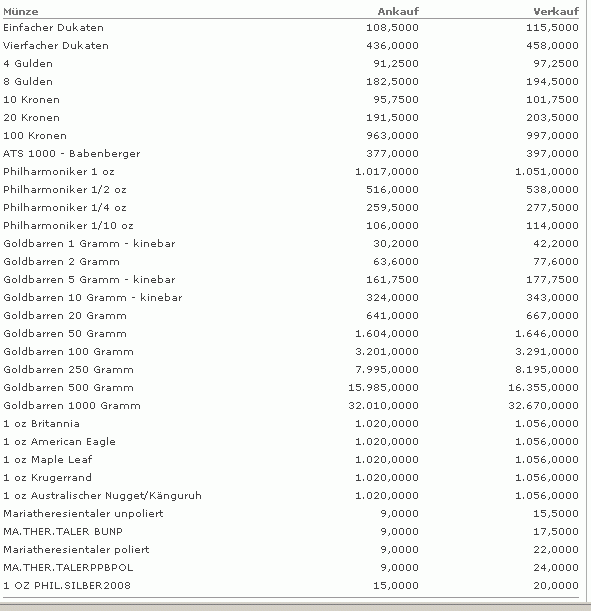Select Goldbarren 1000 Gramm row

tap(291, 406)
